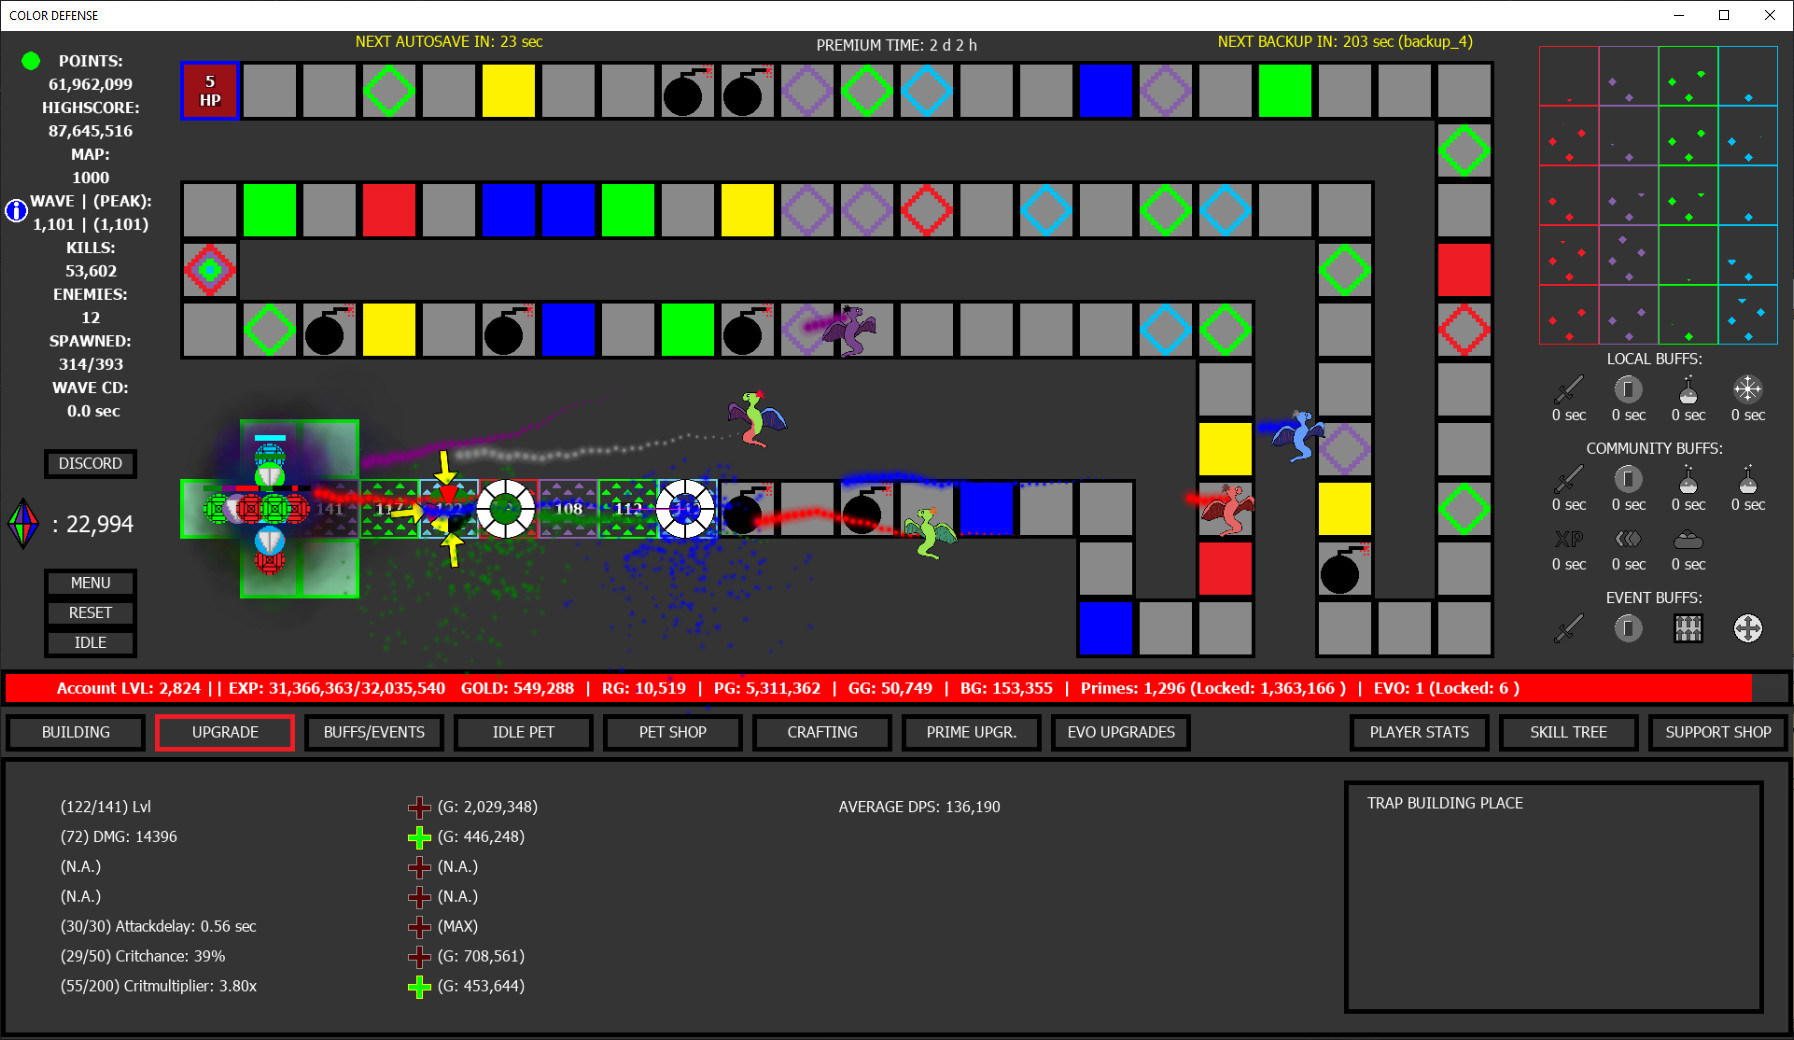Click the XP icon under COMMUNITY BUFFS
1794x1040 pixels.
1569,540
